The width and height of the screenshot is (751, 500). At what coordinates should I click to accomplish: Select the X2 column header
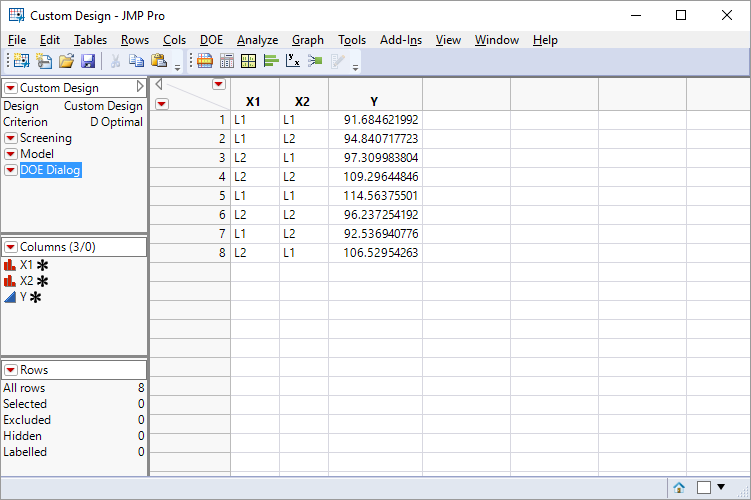tap(304, 95)
